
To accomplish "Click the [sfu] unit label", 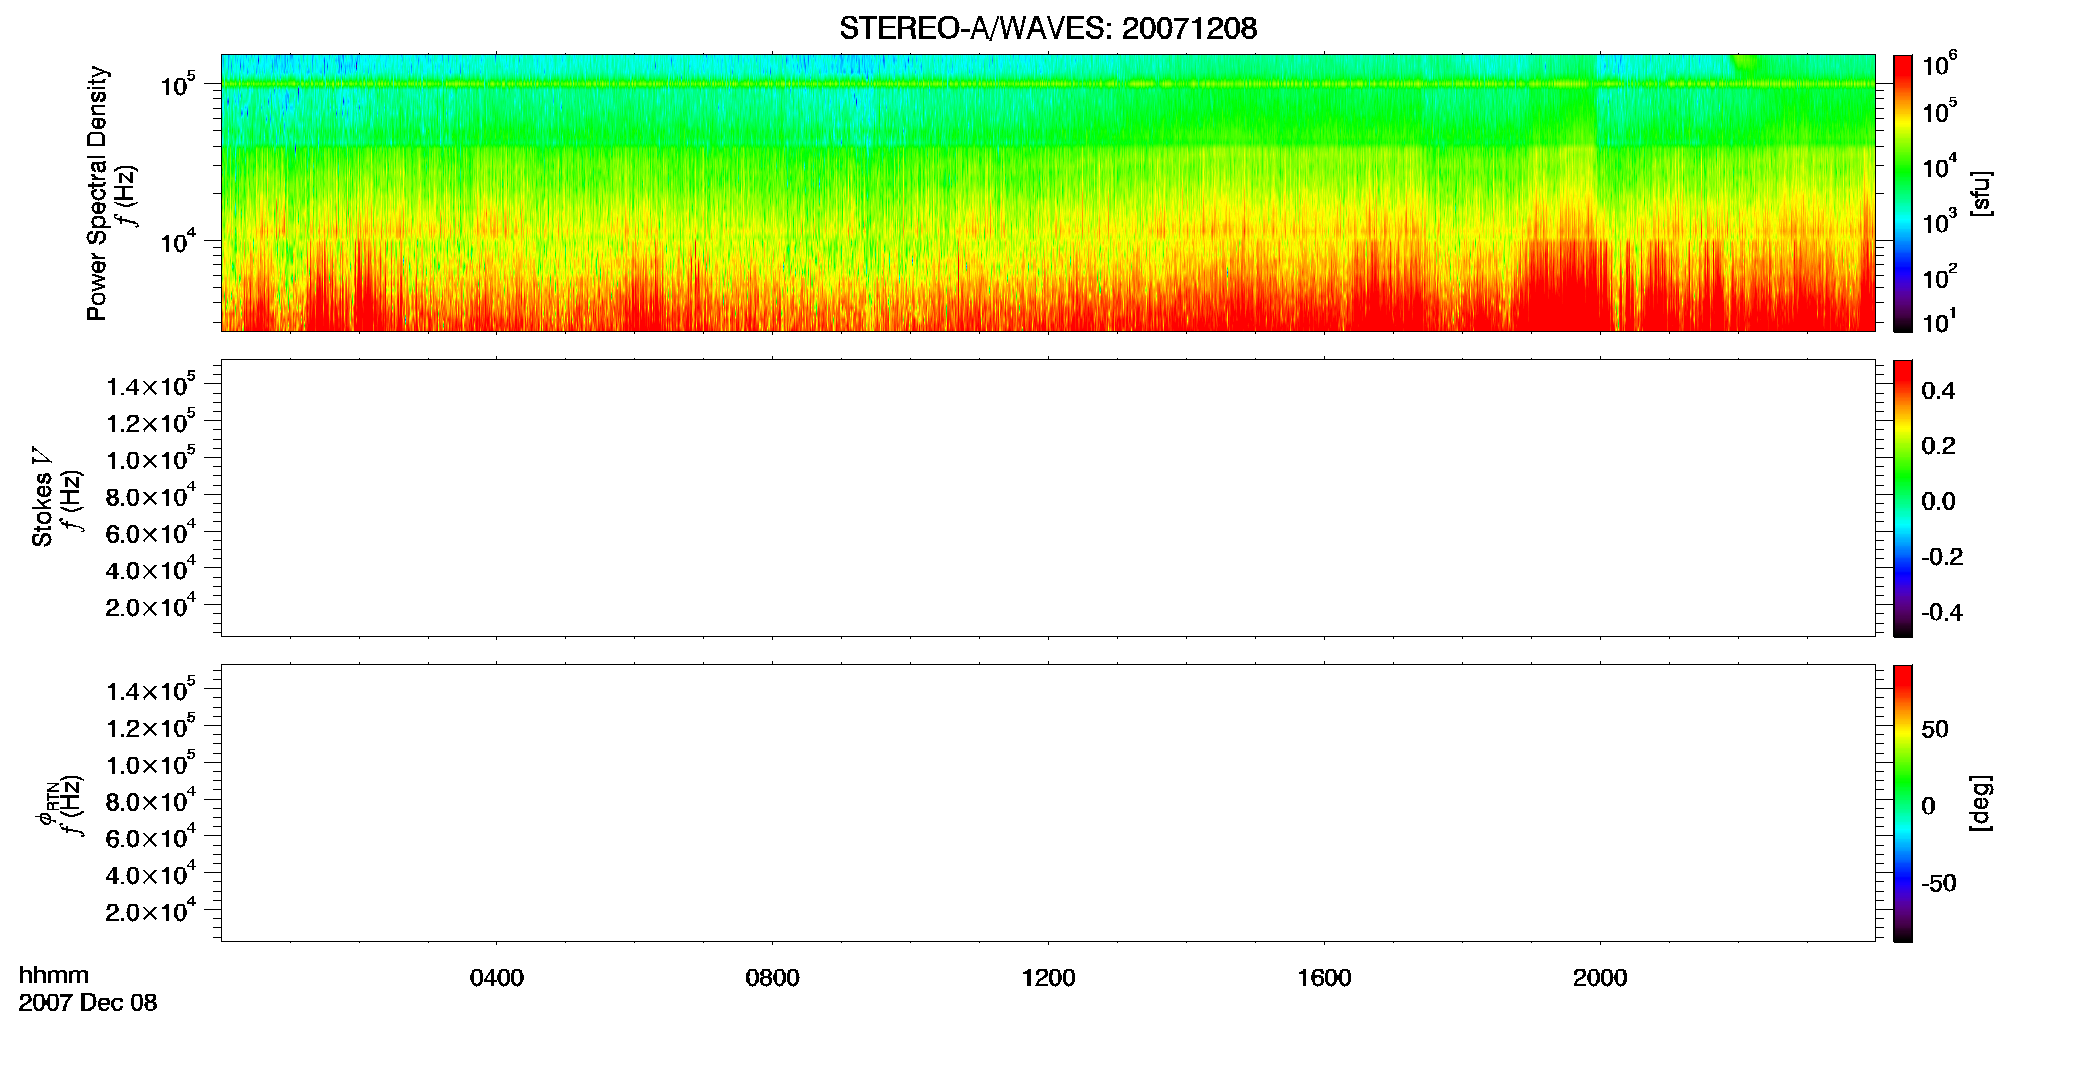I will pos(1981,193).
